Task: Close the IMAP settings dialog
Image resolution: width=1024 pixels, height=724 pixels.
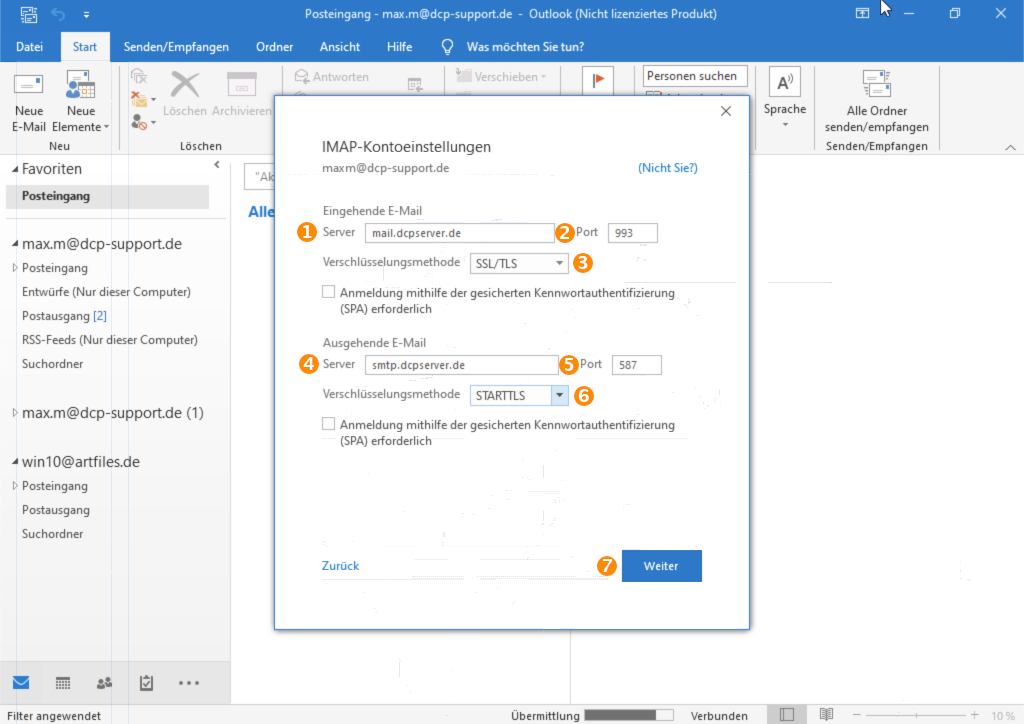Action: pyautogui.click(x=726, y=111)
